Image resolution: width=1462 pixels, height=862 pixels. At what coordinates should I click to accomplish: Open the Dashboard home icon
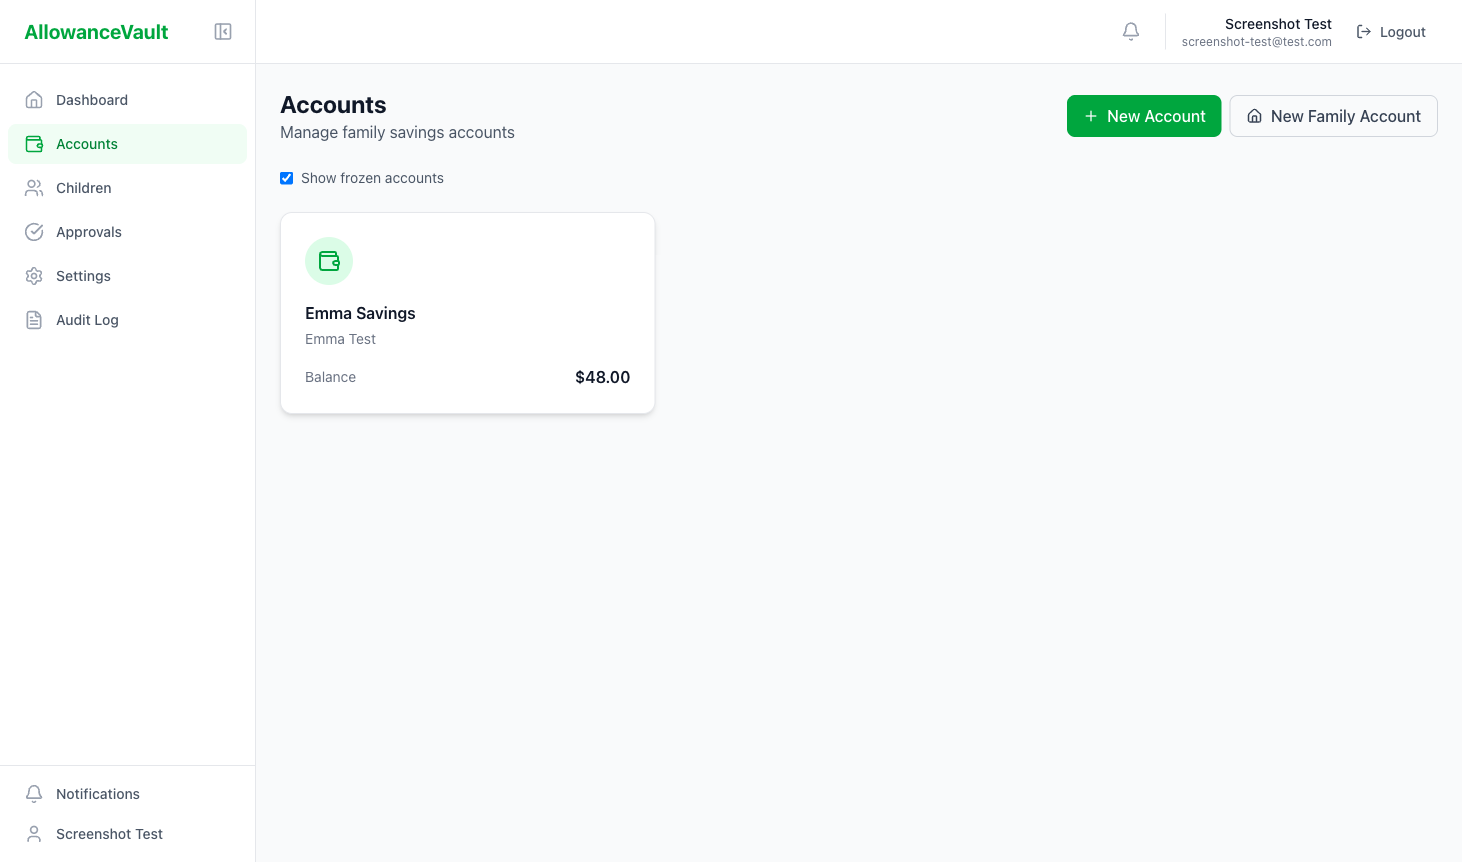pyautogui.click(x=34, y=99)
